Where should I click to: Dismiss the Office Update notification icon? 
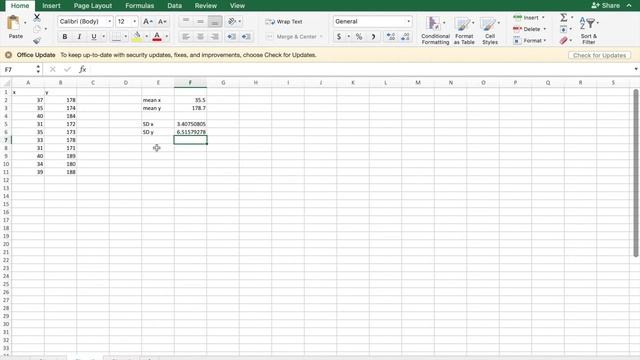click(8, 55)
